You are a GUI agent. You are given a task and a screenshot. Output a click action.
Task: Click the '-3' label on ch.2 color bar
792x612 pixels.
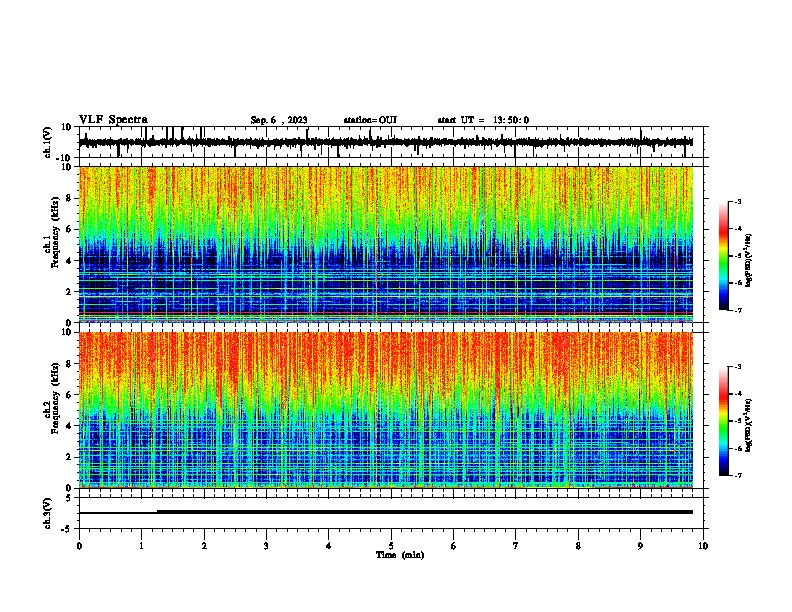click(737, 367)
